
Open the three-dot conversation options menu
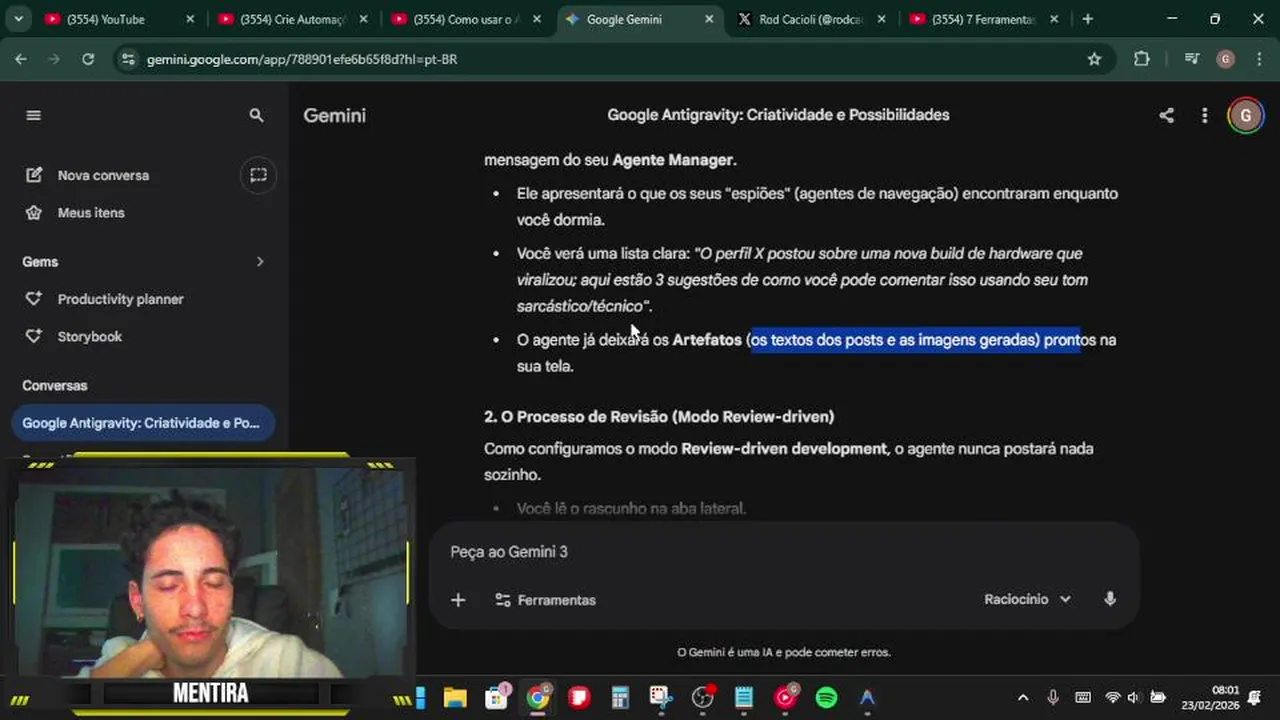(x=1204, y=115)
